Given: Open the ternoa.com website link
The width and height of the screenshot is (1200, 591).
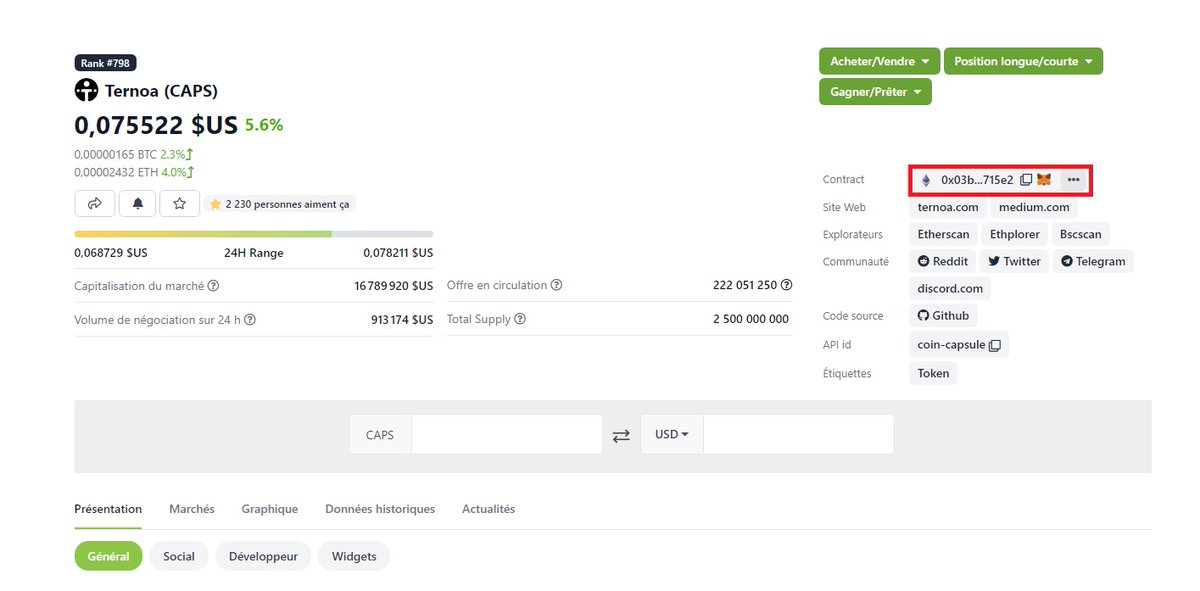Looking at the screenshot, I should [x=948, y=207].
